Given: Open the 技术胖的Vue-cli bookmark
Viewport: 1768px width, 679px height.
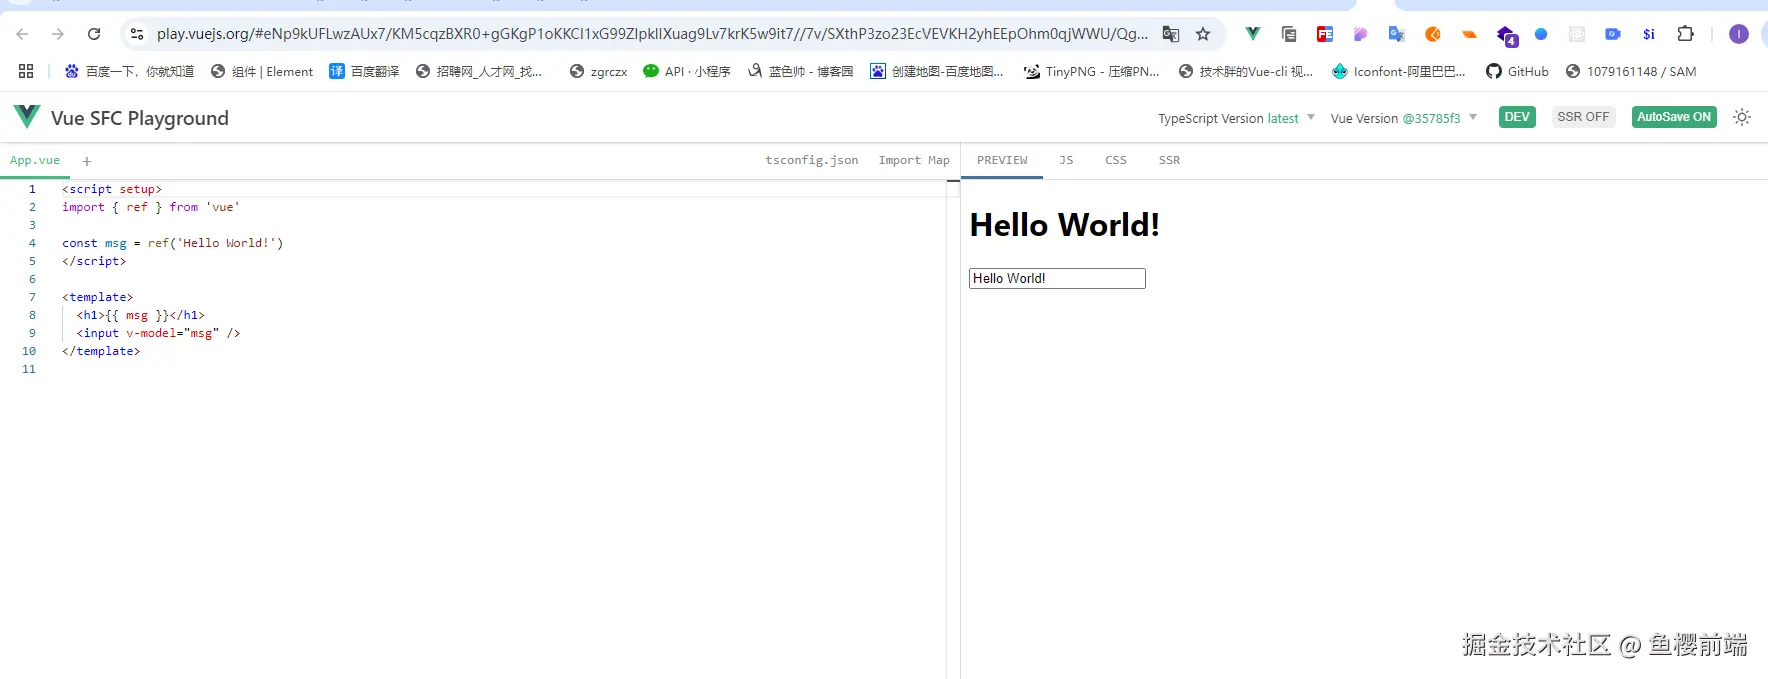Looking at the screenshot, I should point(1246,71).
